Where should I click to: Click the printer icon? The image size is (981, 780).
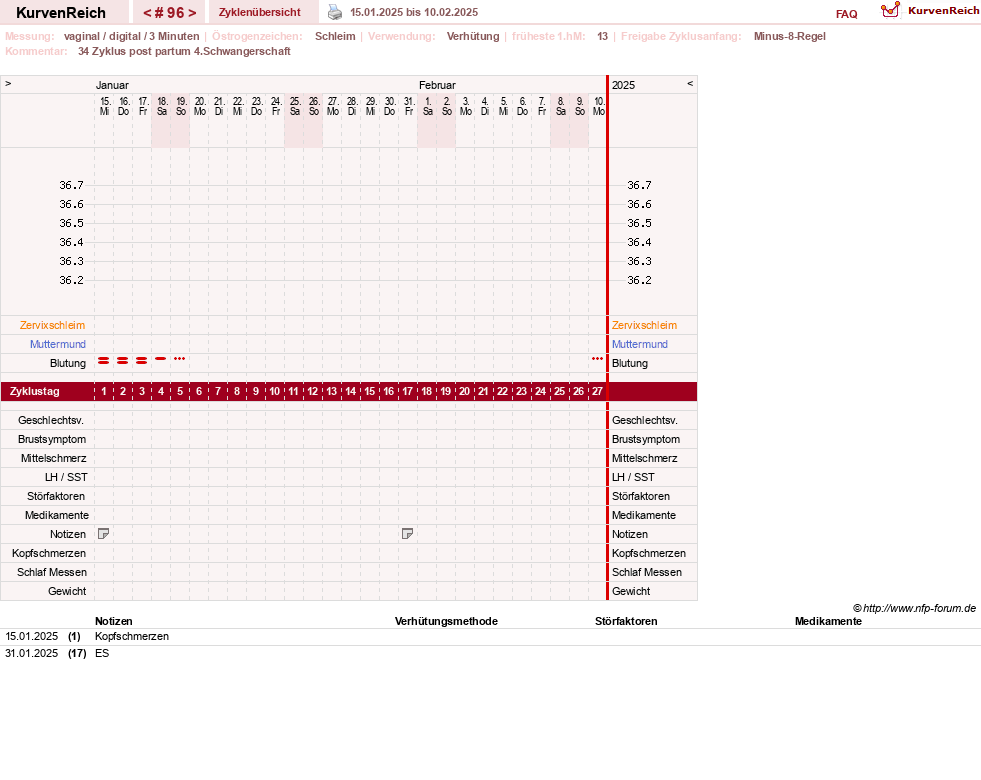coord(335,13)
